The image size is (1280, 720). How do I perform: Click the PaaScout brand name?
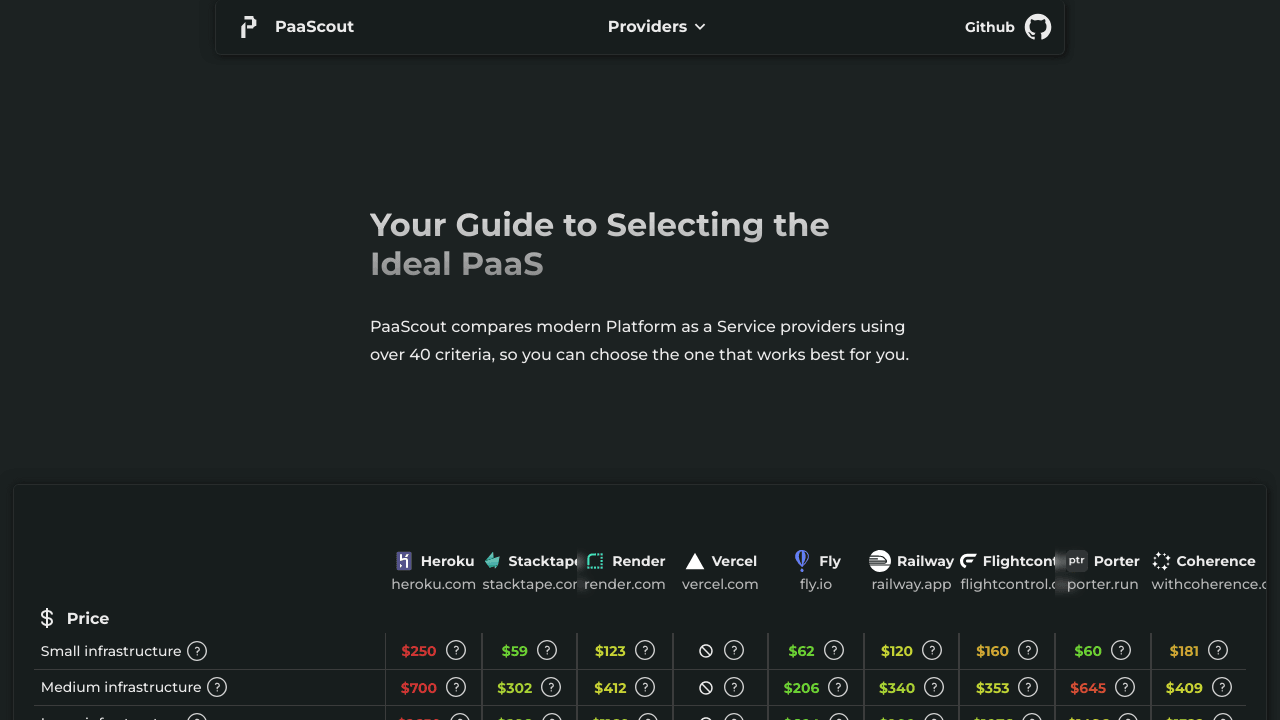click(x=314, y=27)
